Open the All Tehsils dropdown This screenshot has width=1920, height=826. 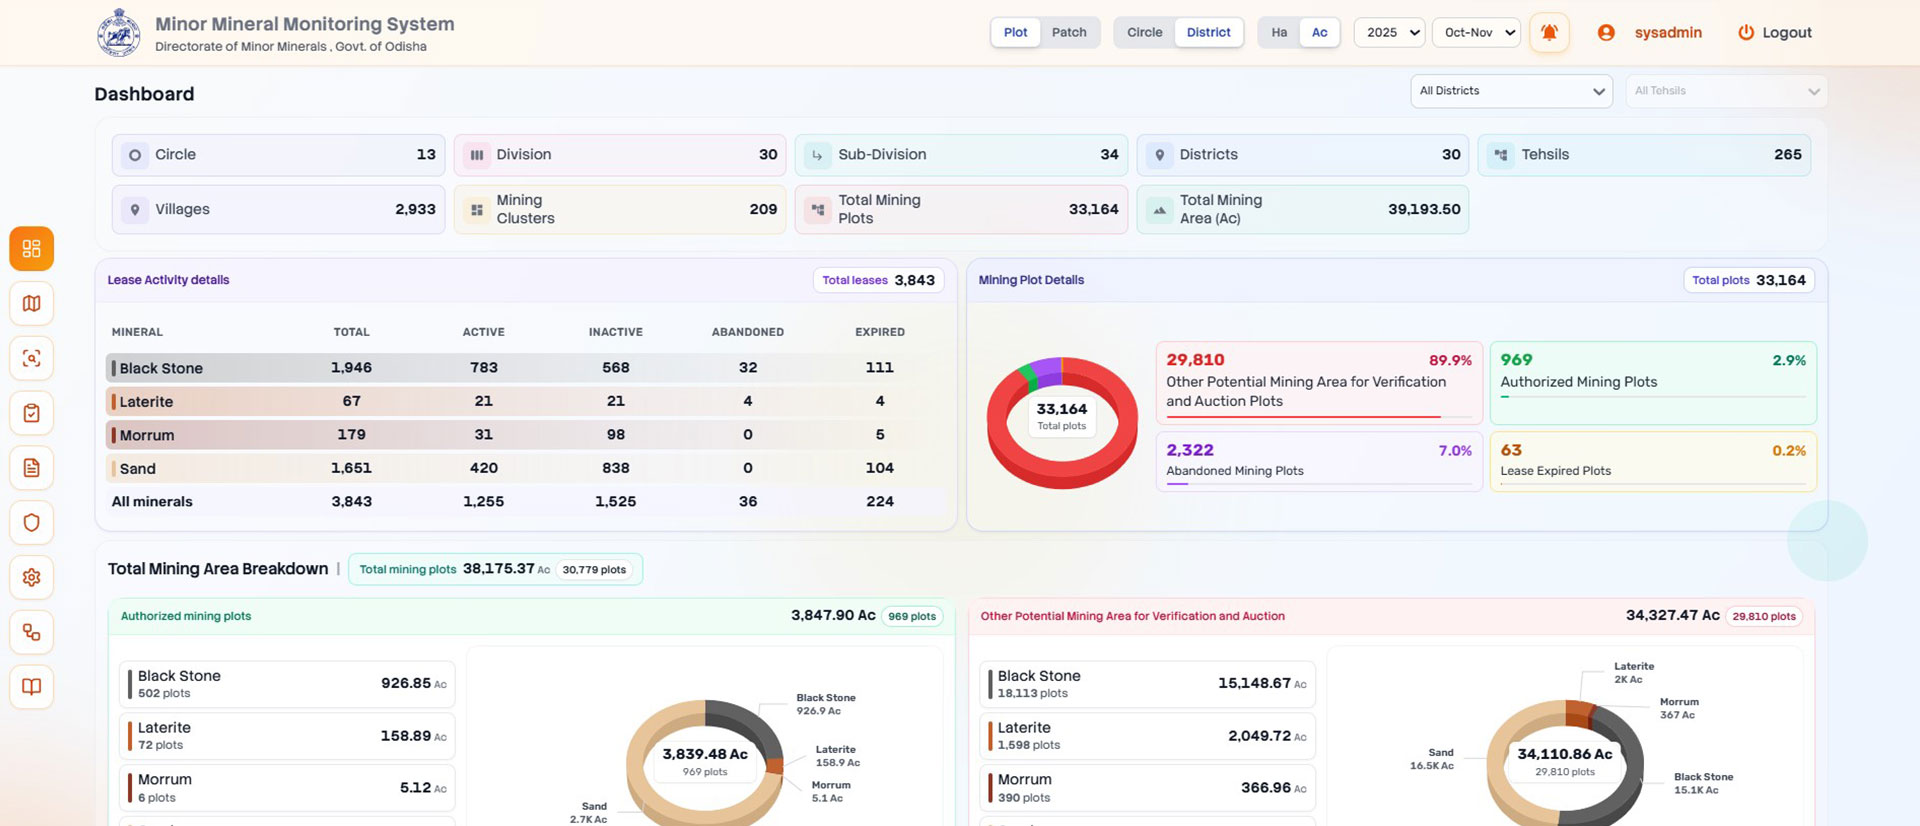tap(1726, 91)
